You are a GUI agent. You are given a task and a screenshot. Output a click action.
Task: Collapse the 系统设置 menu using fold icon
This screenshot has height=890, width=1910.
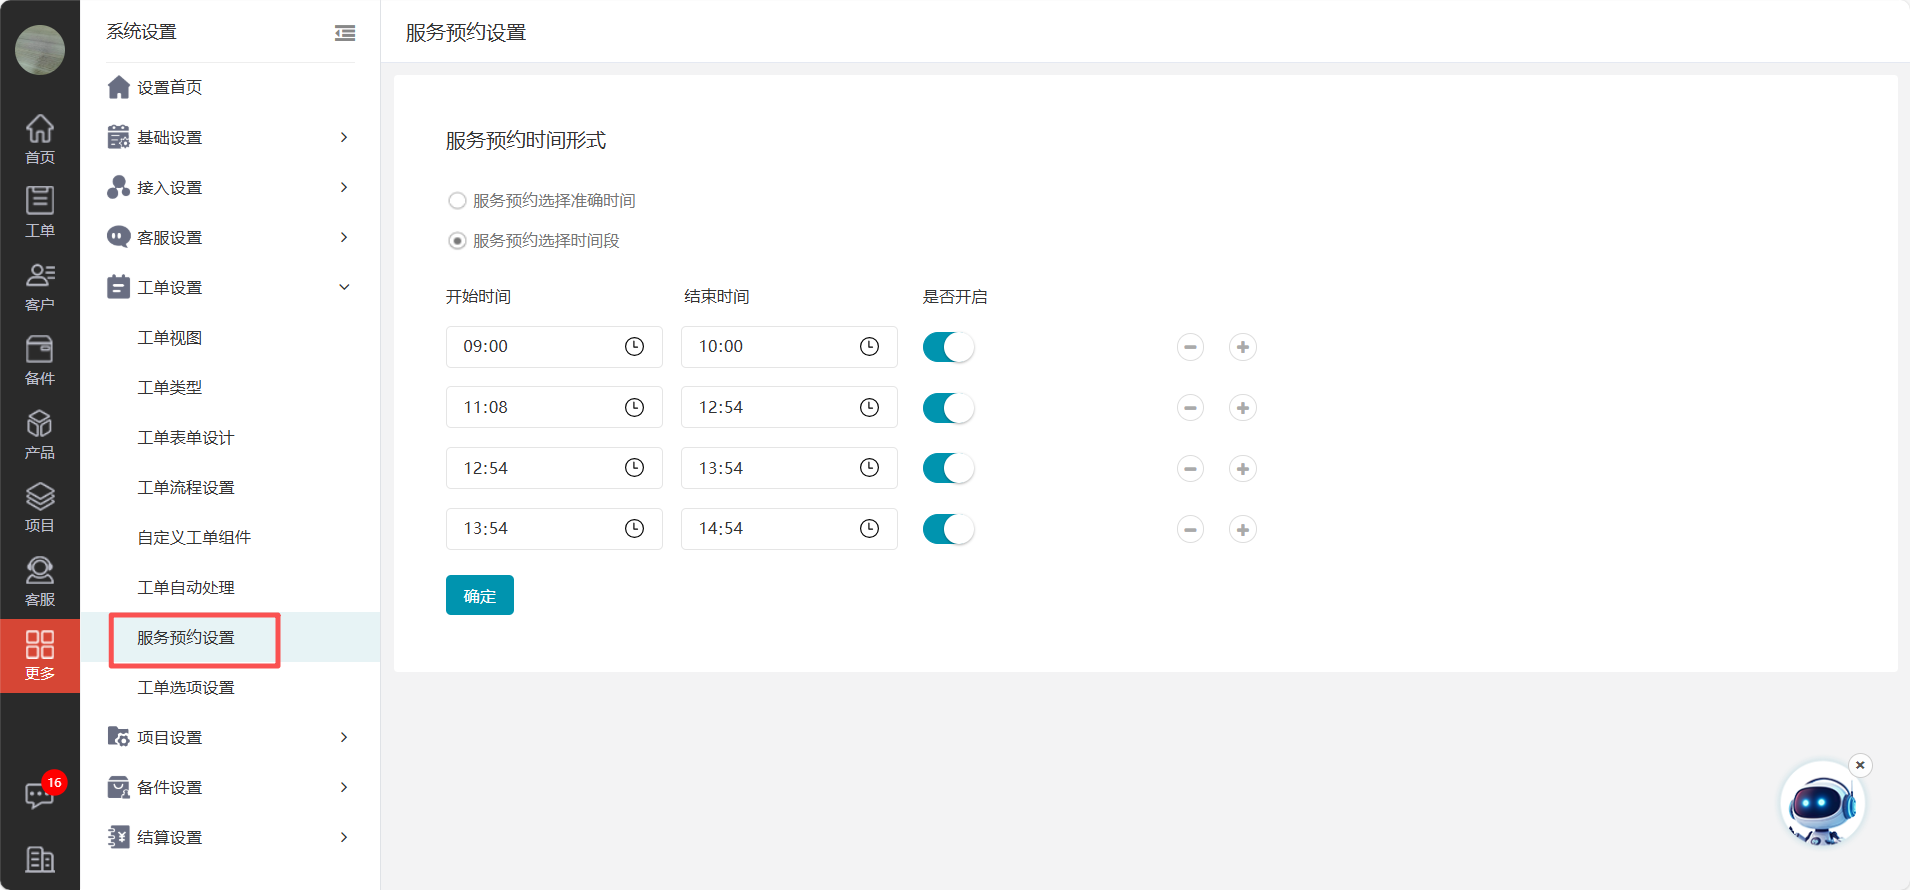pos(345,33)
